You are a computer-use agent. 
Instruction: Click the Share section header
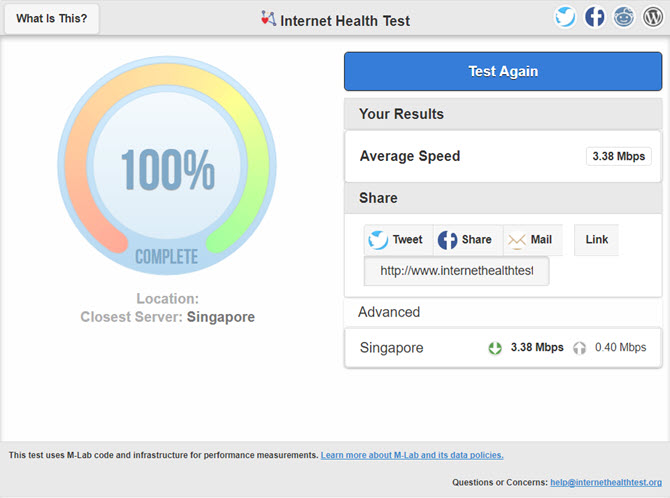(x=503, y=198)
